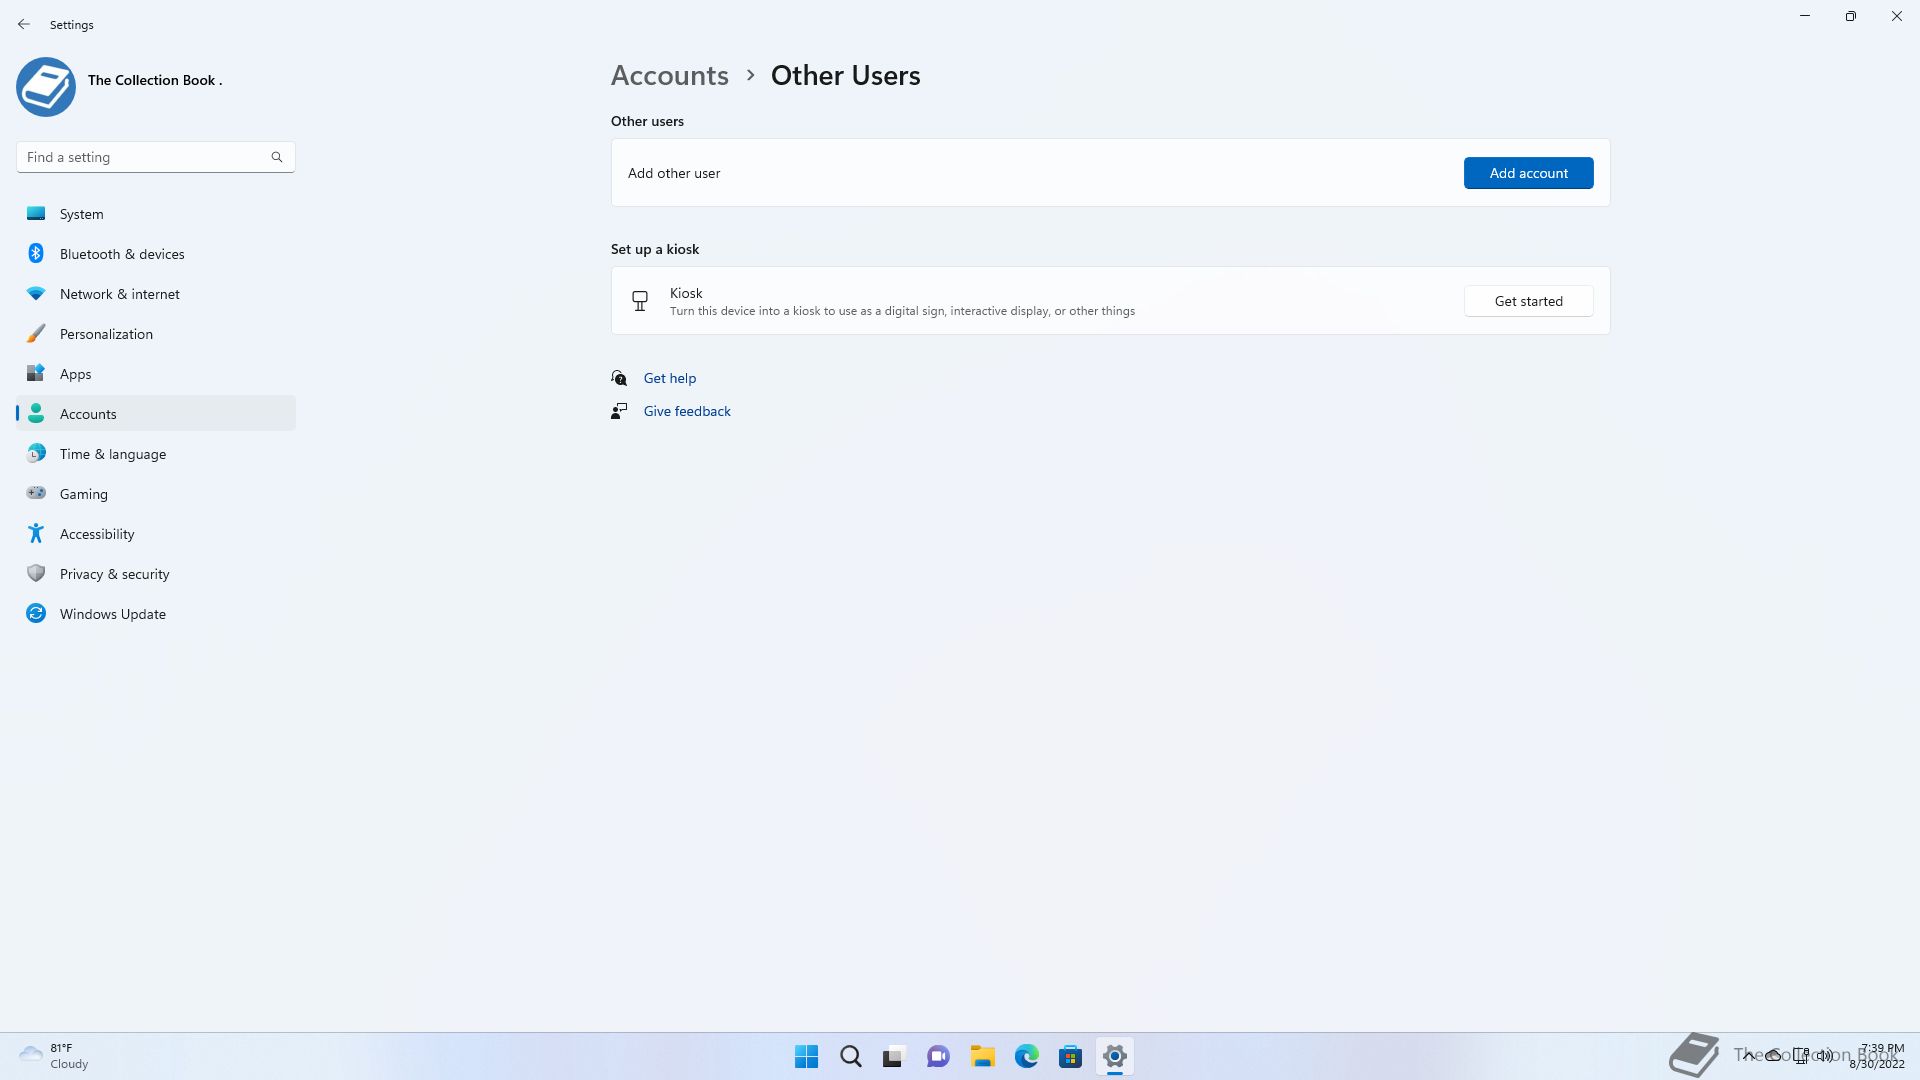Click Get started for Kiosk
1920x1080 pixels.
click(x=1528, y=301)
